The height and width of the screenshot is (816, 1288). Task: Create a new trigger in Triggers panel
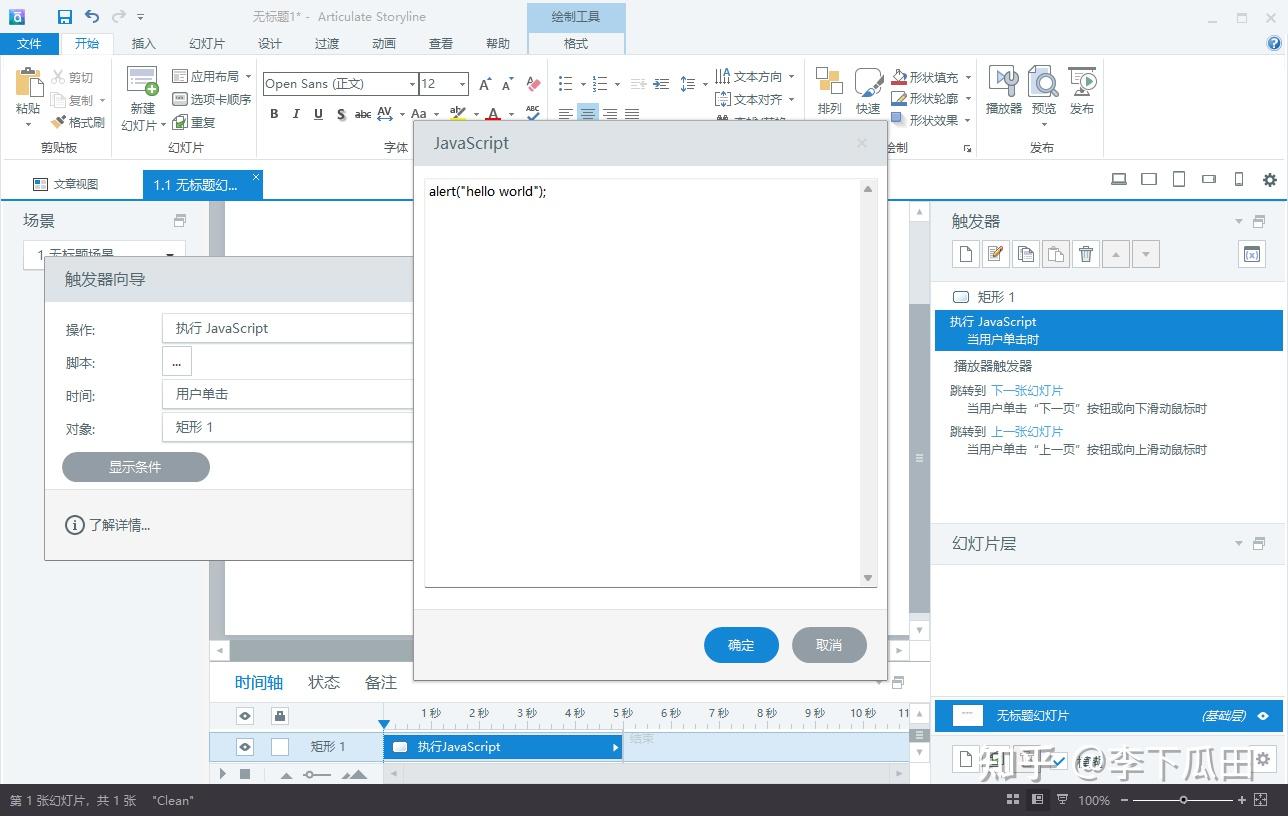coord(965,254)
